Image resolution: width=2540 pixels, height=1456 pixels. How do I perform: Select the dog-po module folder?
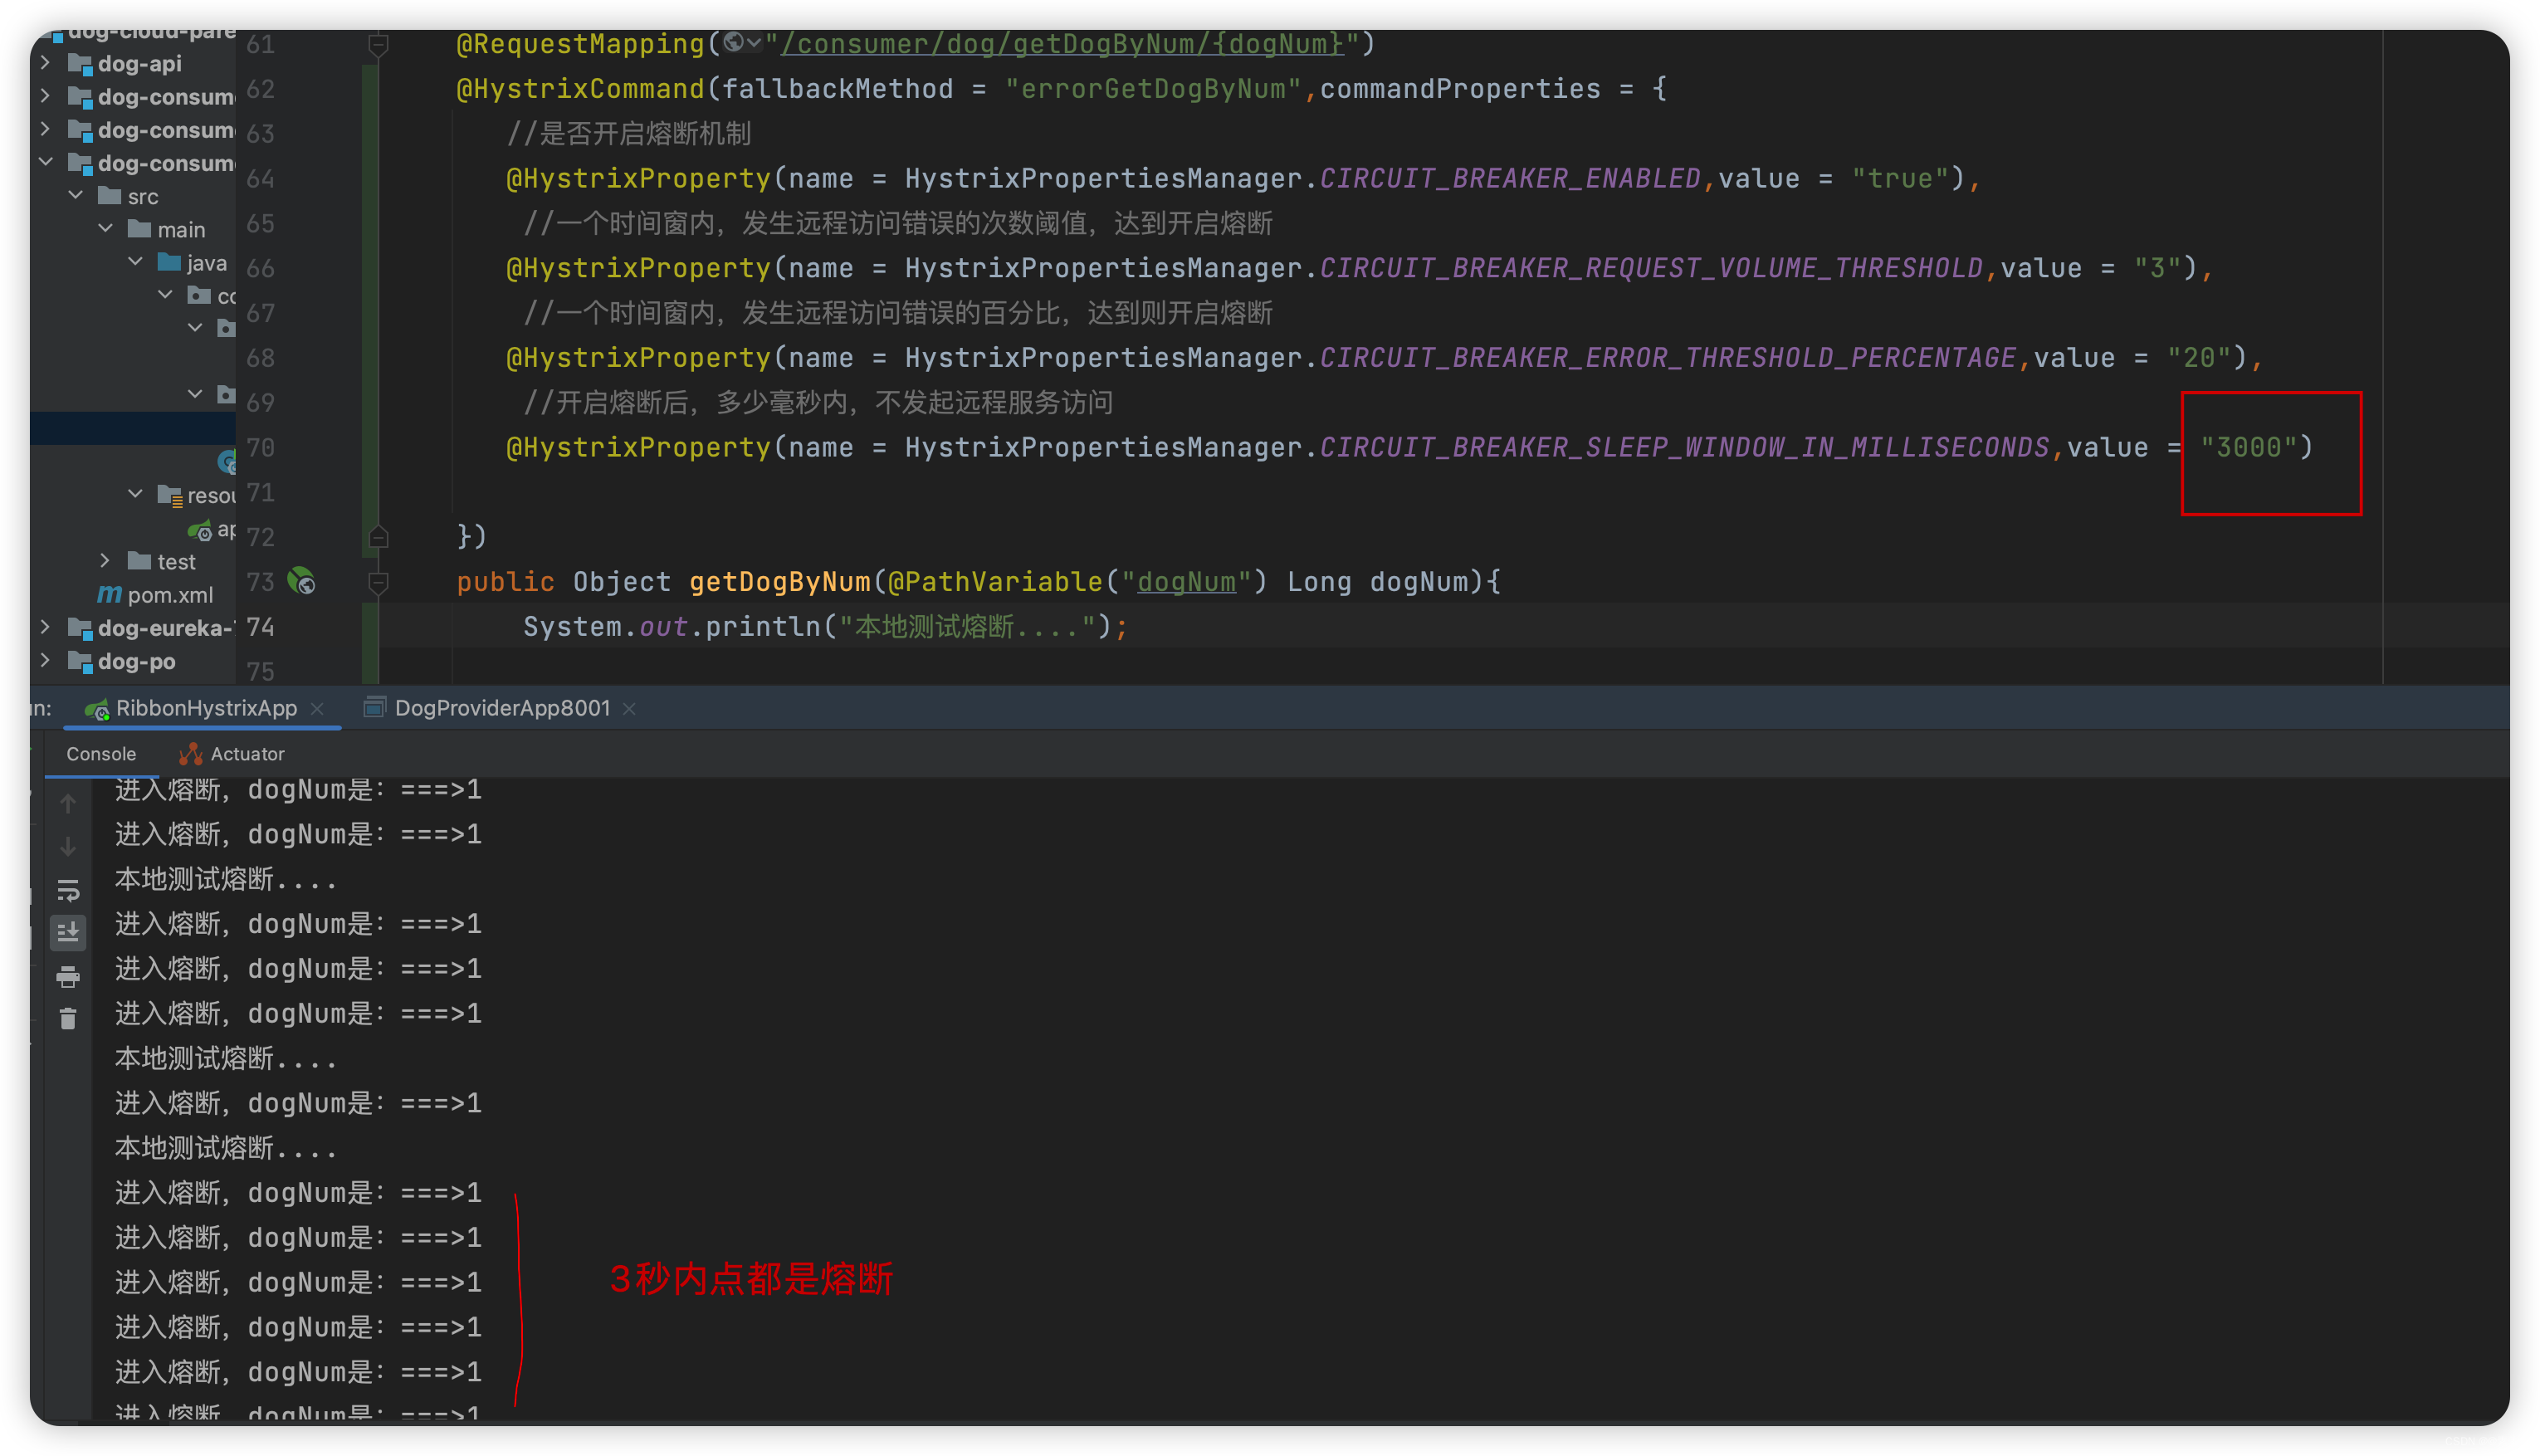tap(121, 661)
